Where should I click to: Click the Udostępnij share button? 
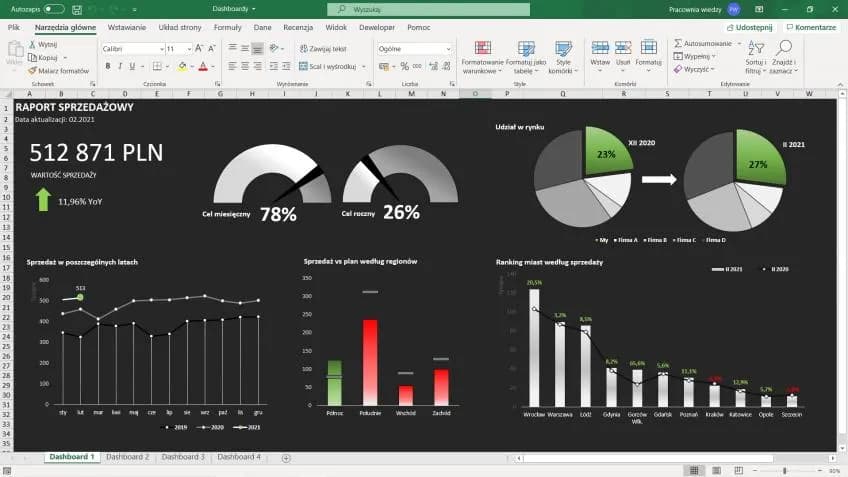point(749,27)
